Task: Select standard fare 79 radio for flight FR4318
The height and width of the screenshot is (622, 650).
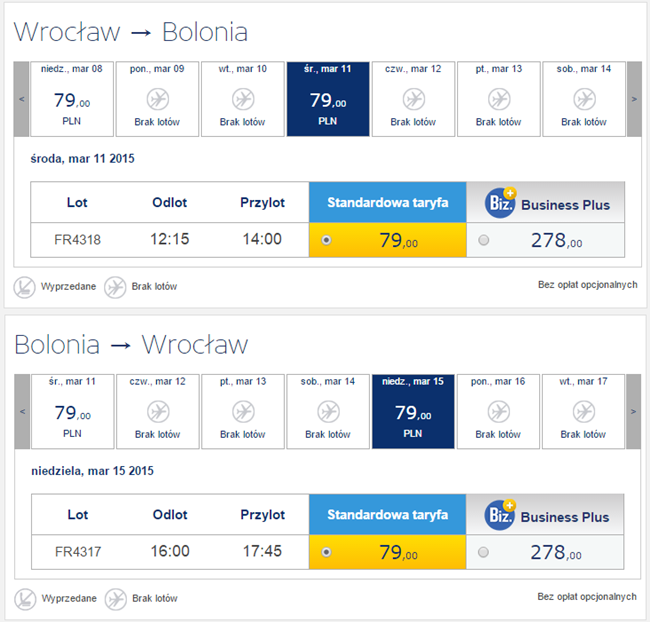Action: point(326,240)
